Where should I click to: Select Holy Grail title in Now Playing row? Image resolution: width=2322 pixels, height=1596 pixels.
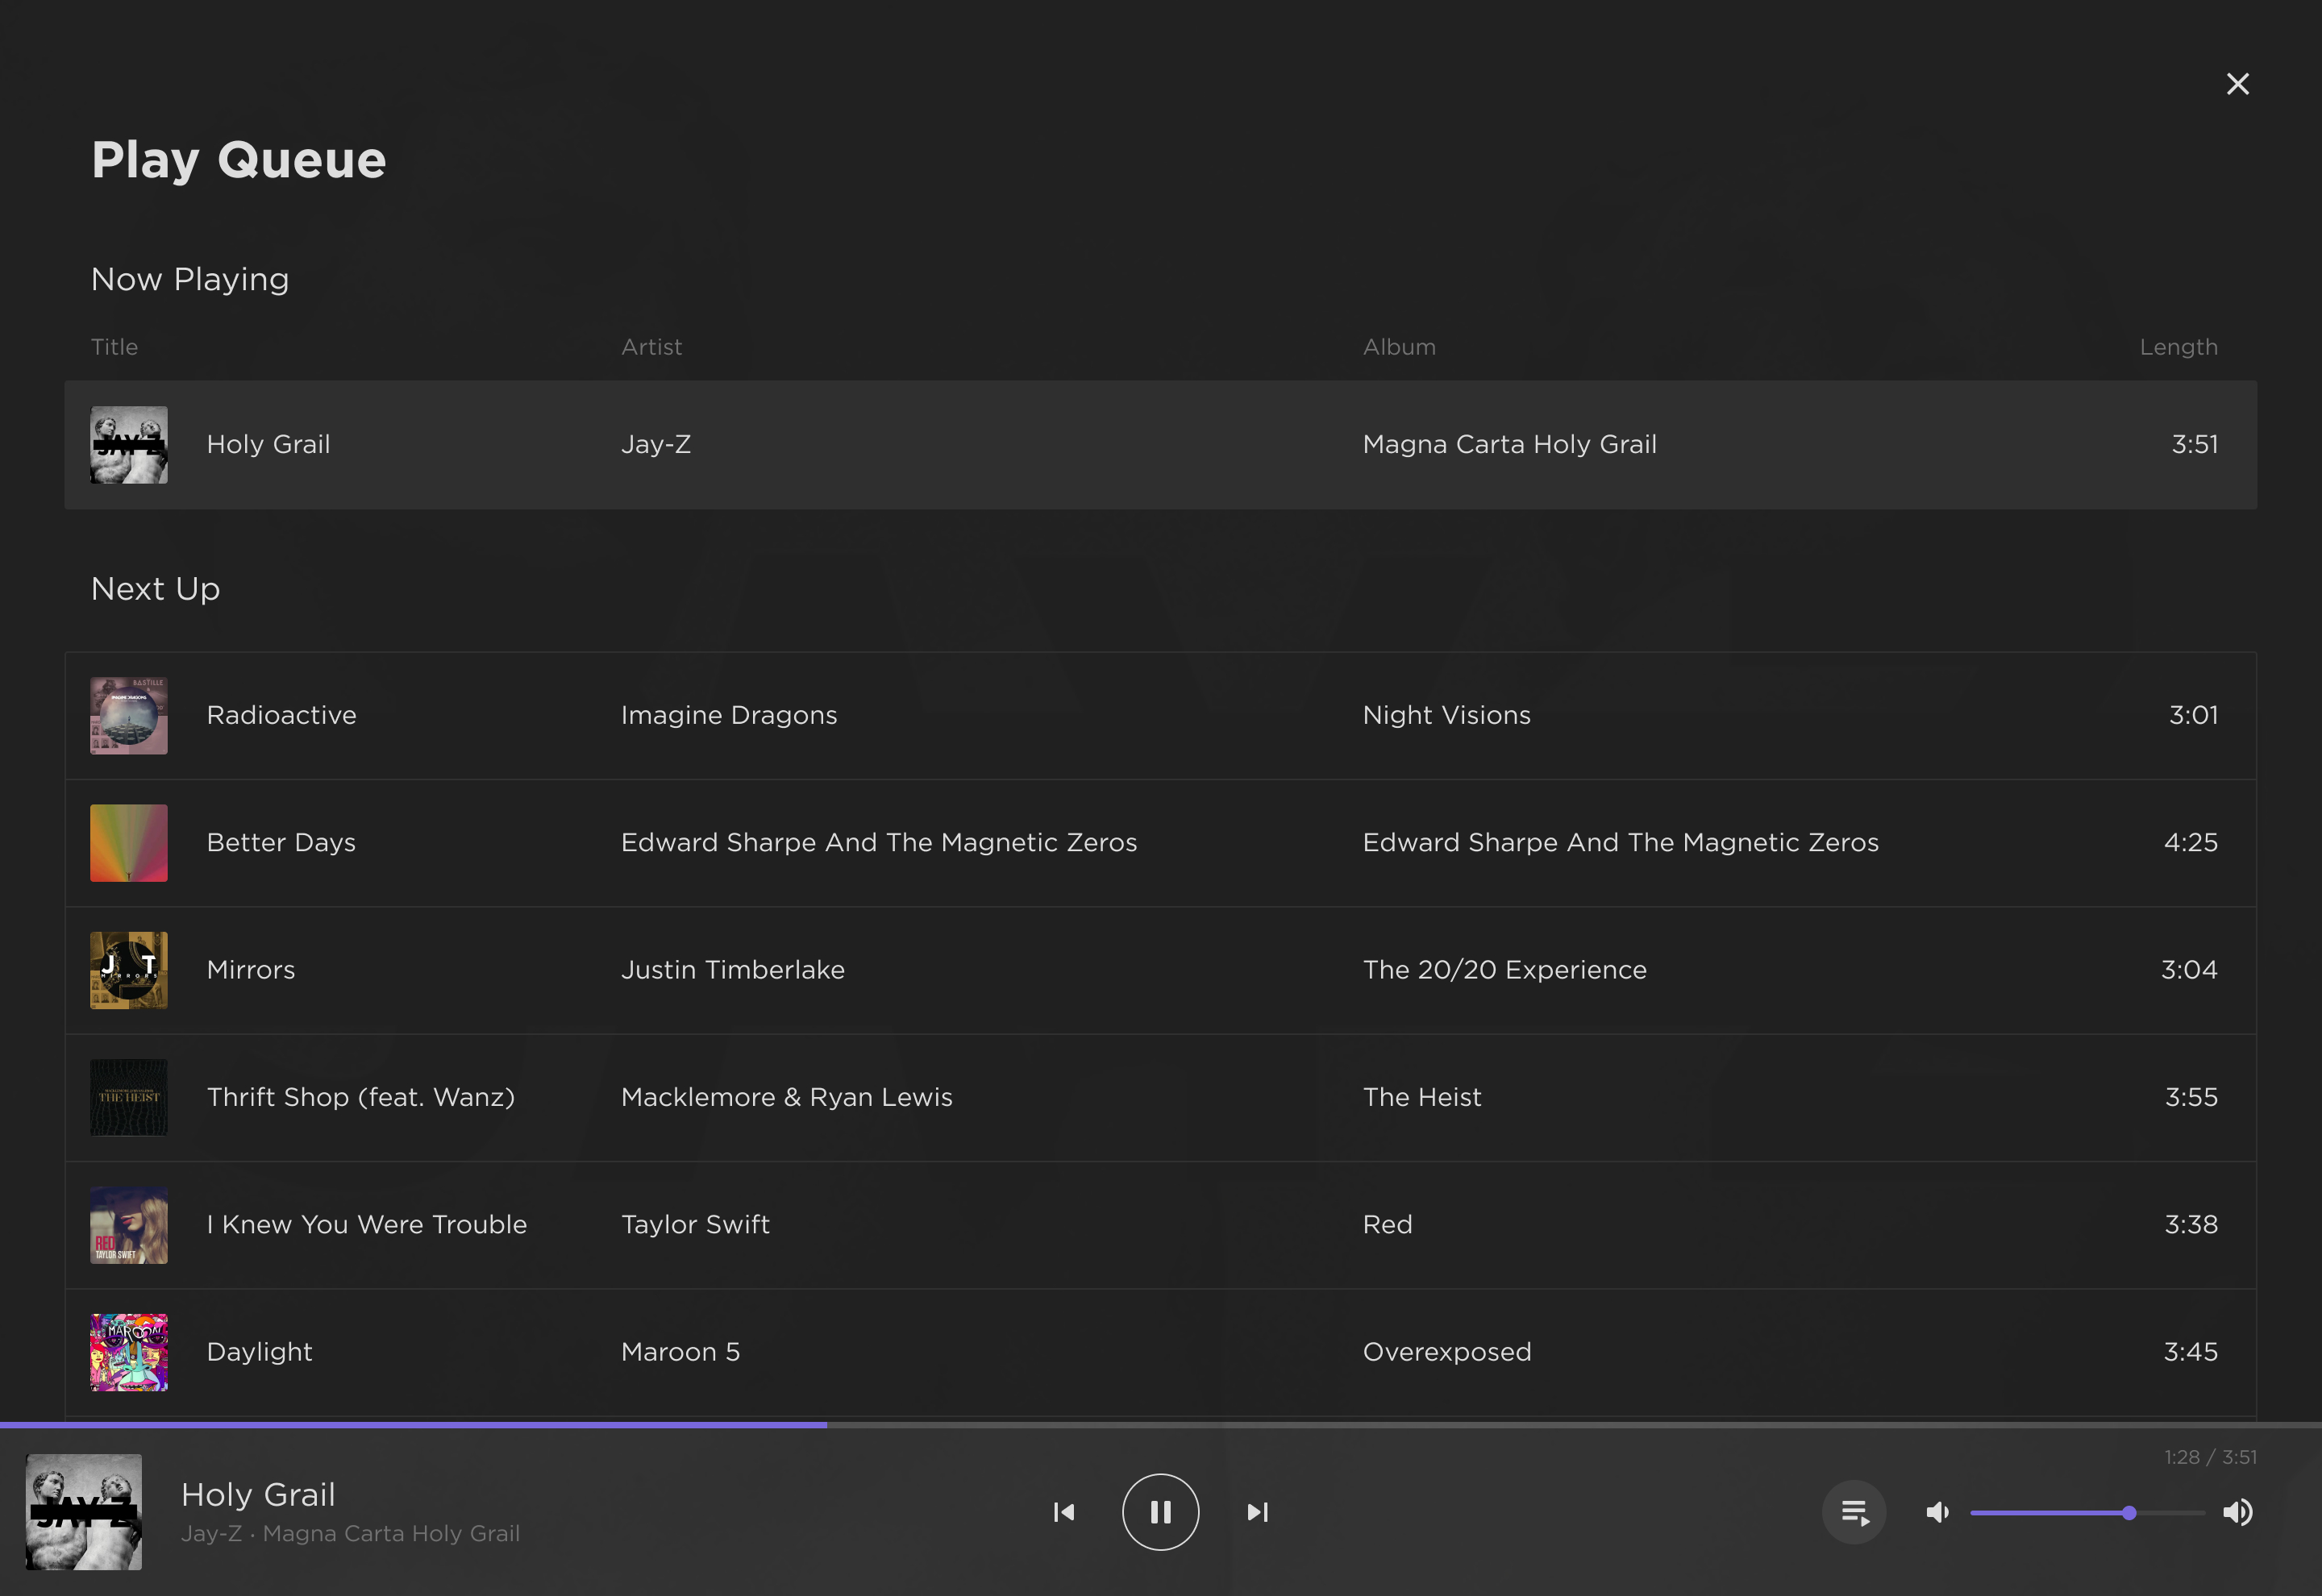pos(268,444)
